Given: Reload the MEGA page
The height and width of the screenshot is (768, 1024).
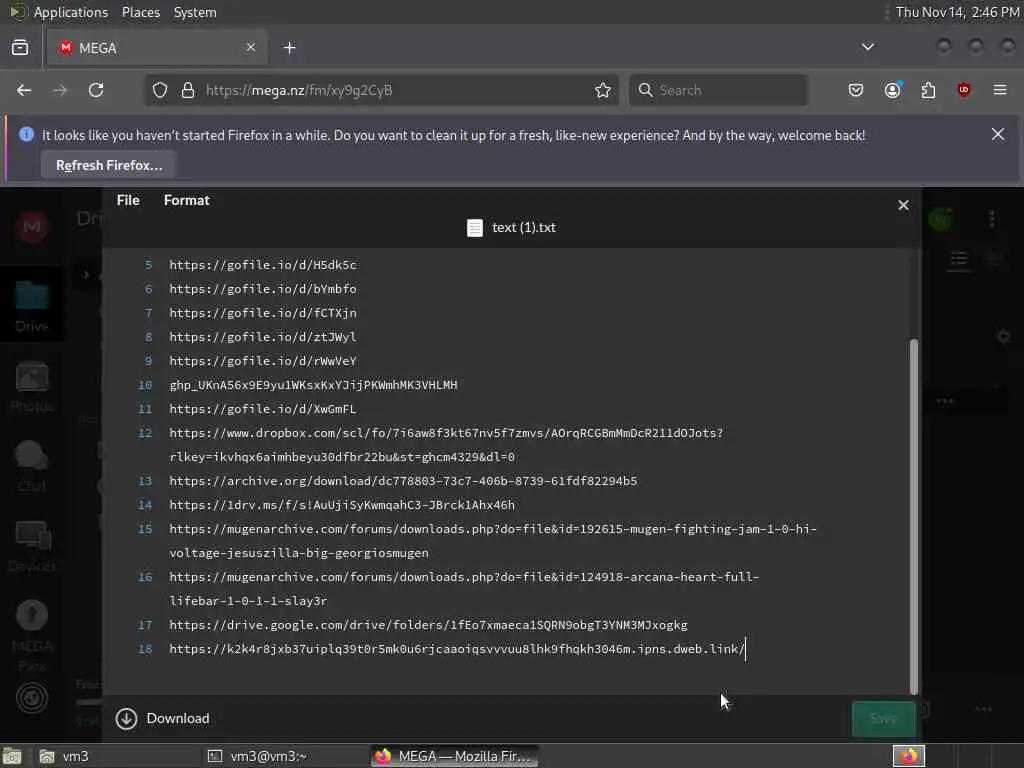Looking at the screenshot, I should pyautogui.click(x=96, y=90).
